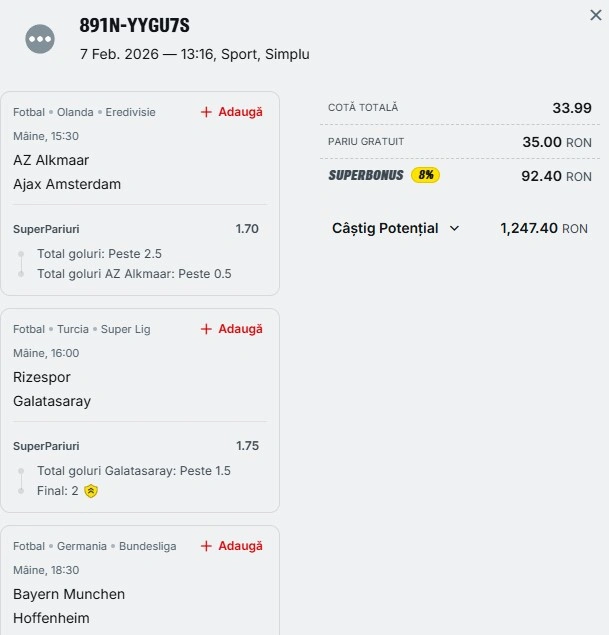
Task: Expand the Câștig Potențial chevron
Action: click(x=454, y=228)
